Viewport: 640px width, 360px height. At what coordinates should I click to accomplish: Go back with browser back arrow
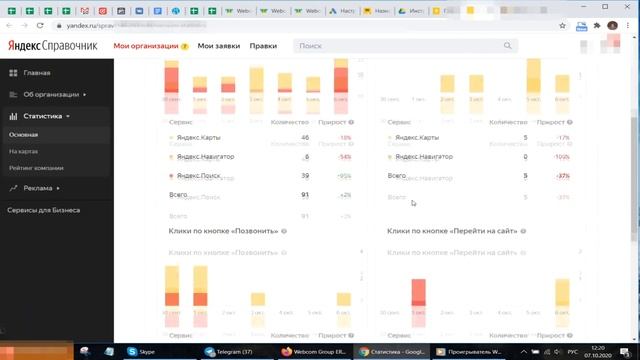click(x=9, y=25)
